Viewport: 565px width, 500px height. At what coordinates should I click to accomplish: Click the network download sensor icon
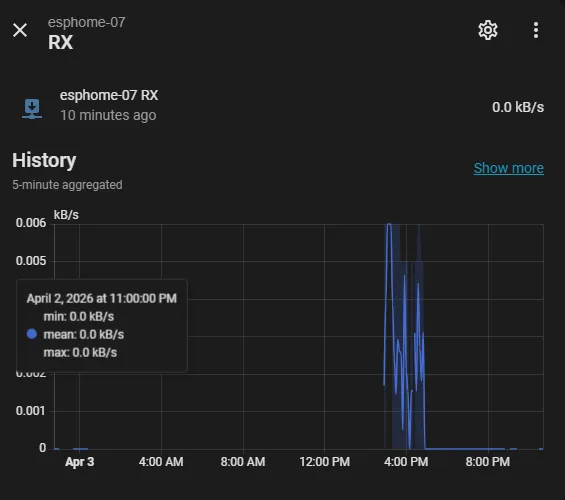32,109
